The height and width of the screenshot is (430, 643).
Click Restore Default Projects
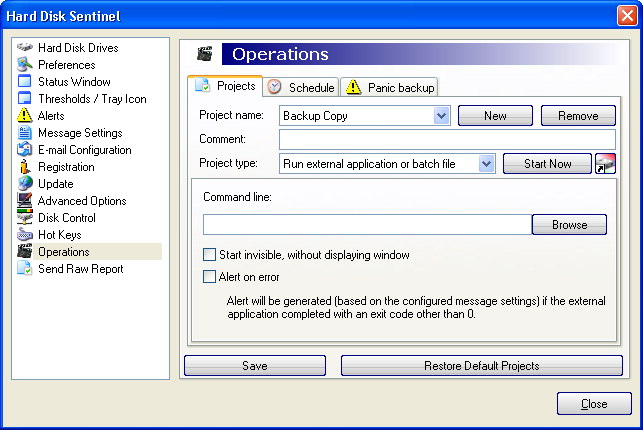tap(481, 366)
